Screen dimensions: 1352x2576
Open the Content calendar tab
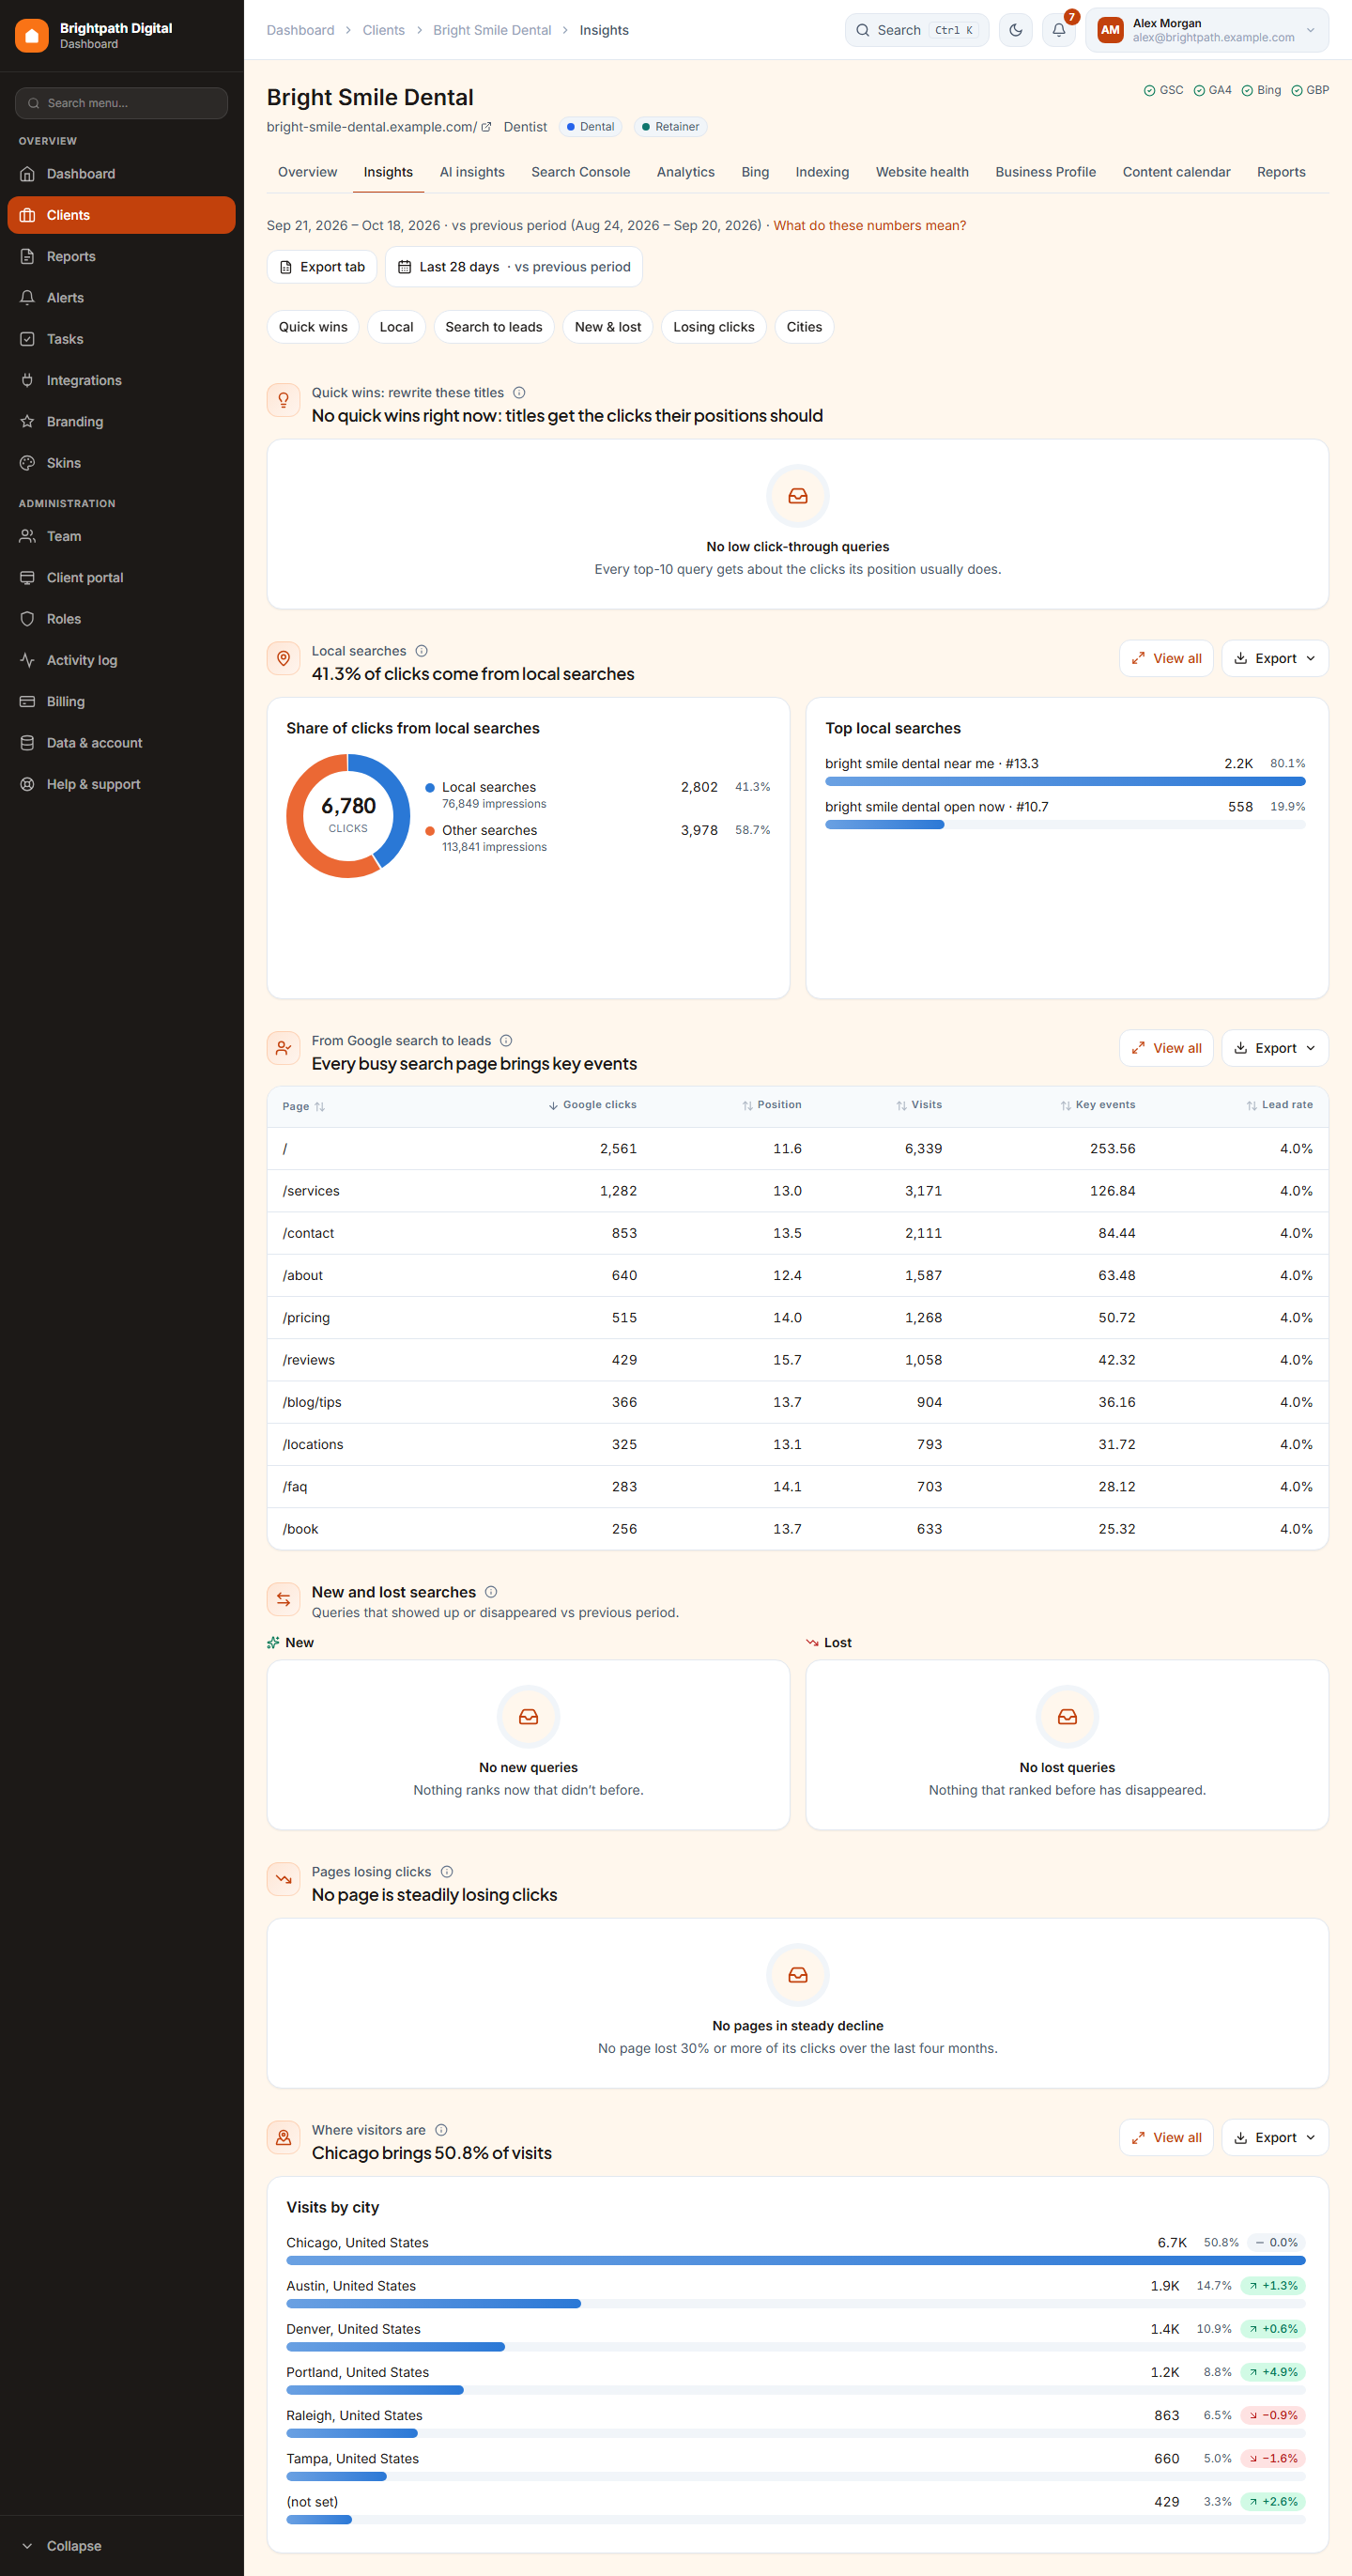[1176, 172]
